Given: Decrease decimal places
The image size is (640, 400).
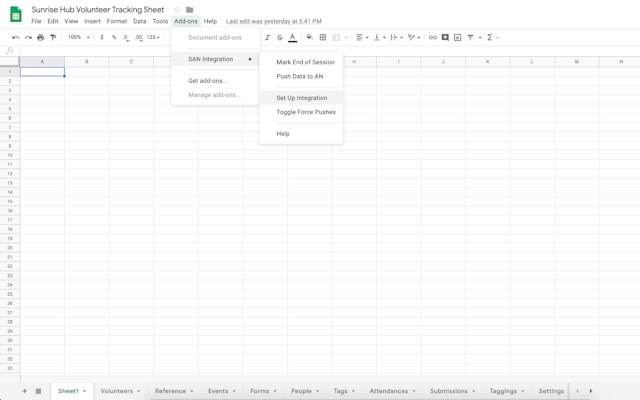Looking at the screenshot, I should point(126,37).
